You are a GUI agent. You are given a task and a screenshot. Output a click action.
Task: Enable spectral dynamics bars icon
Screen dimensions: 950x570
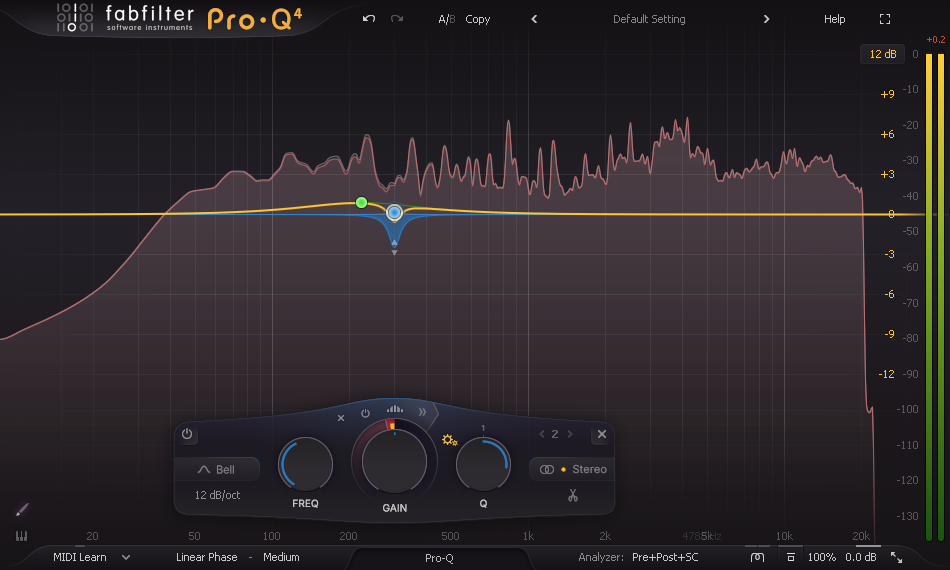(394, 409)
